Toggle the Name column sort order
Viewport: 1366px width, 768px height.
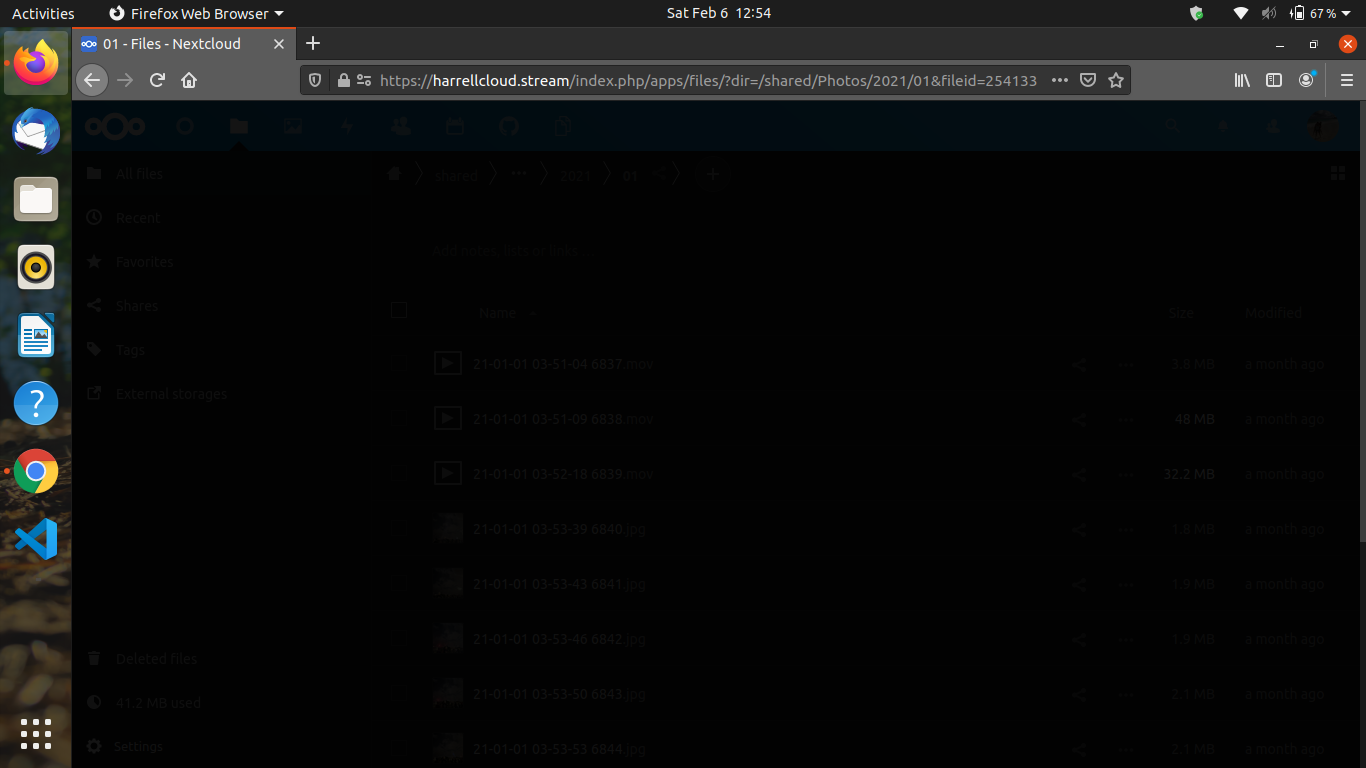click(x=497, y=312)
